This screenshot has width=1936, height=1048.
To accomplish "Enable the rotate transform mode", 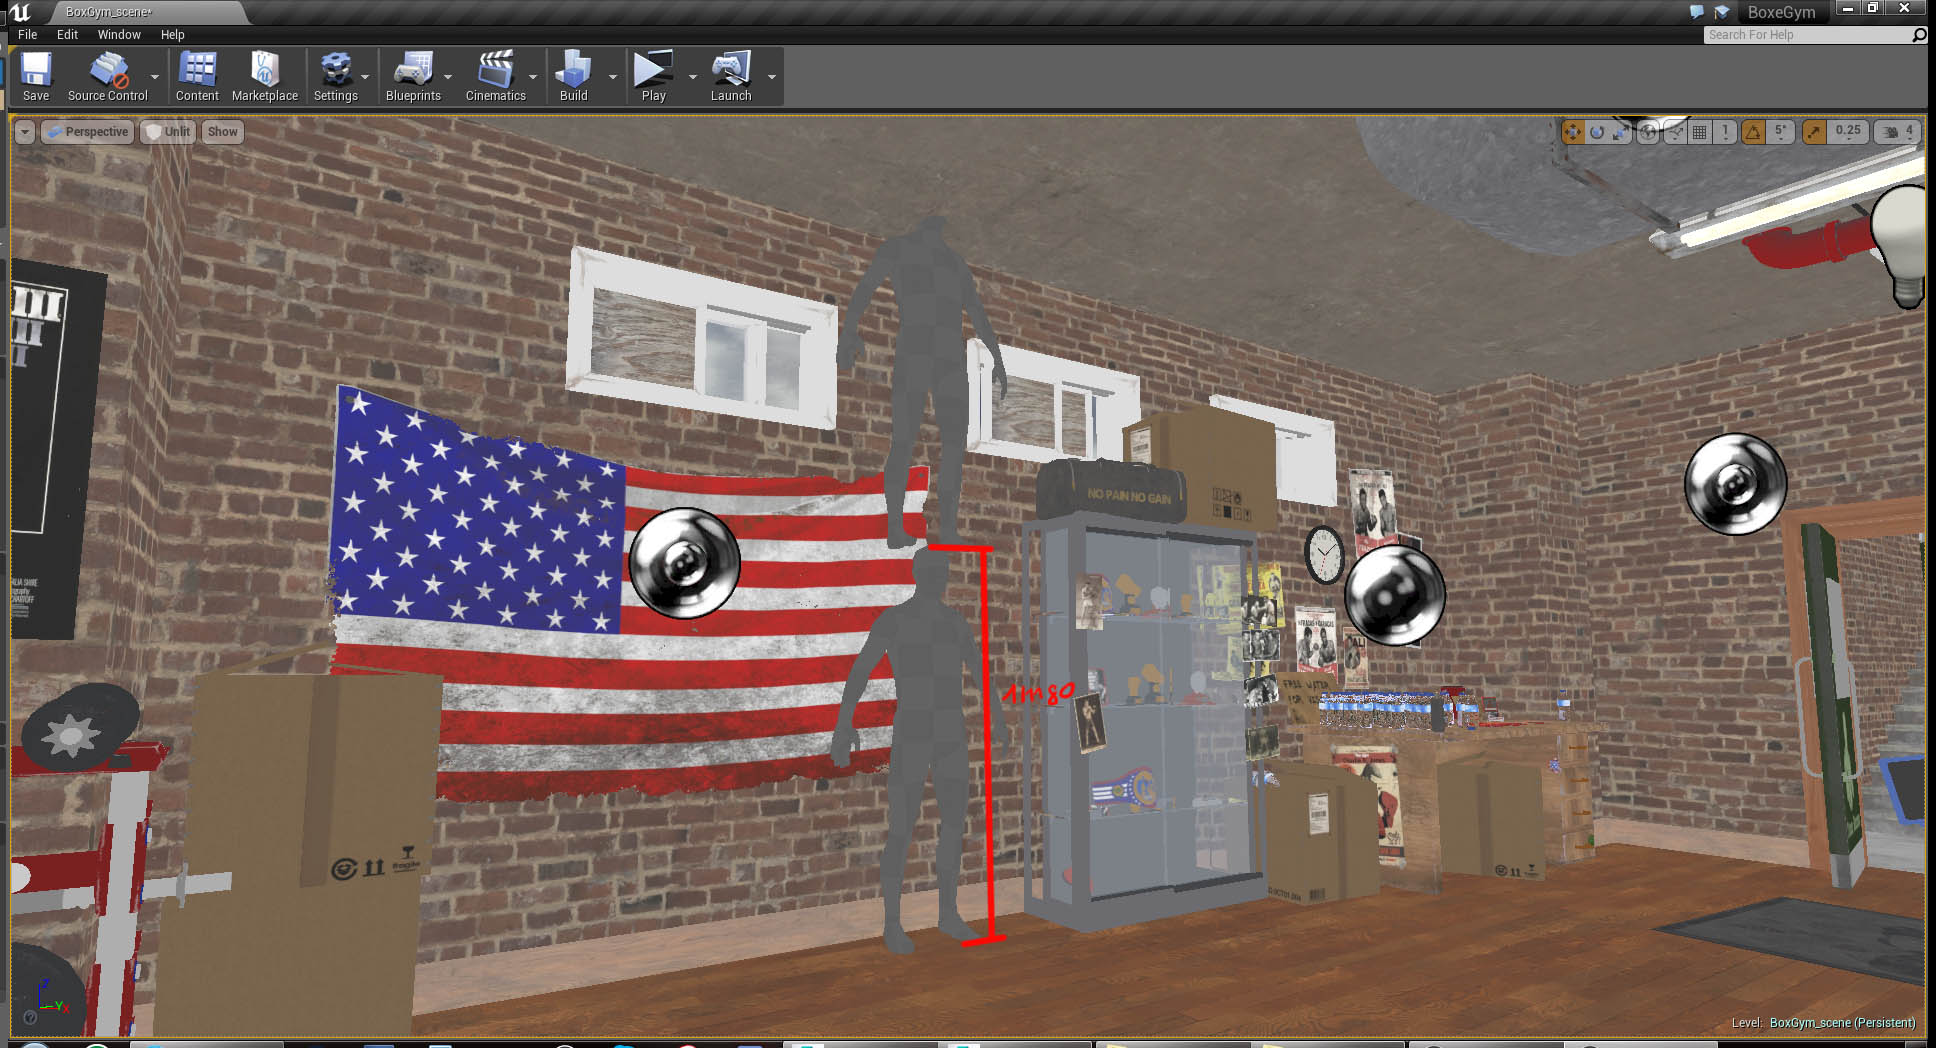I will click(1597, 132).
